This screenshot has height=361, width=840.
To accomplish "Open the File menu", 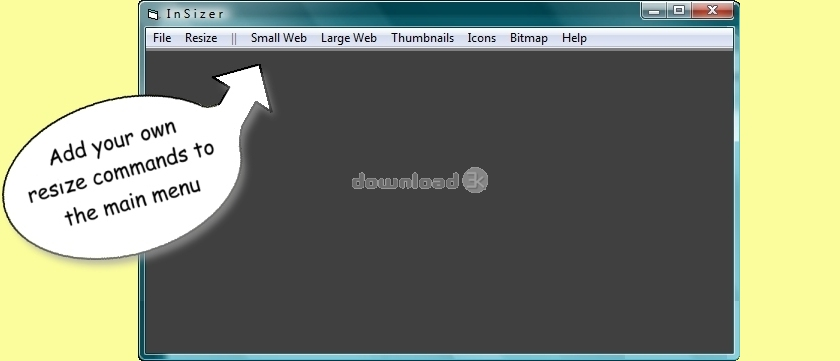I will point(162,38).
